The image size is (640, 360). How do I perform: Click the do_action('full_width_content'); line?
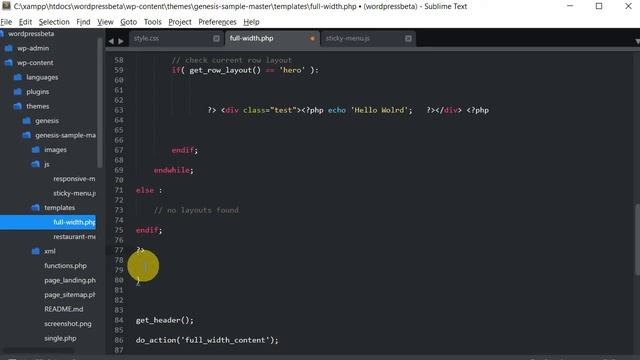point(207,340)
